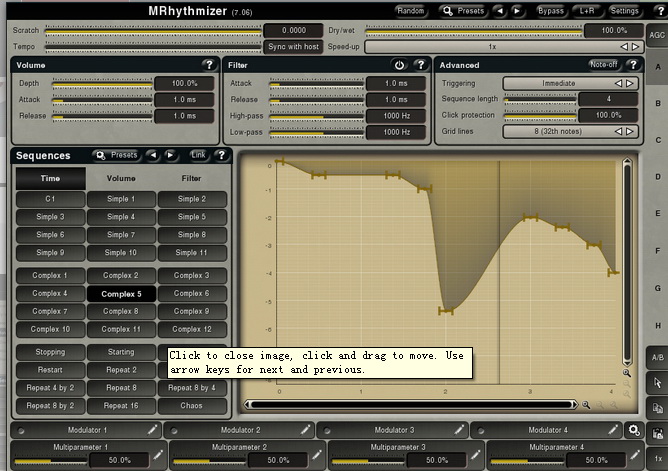Open main help question mark in title bar

tap(661, 11)
